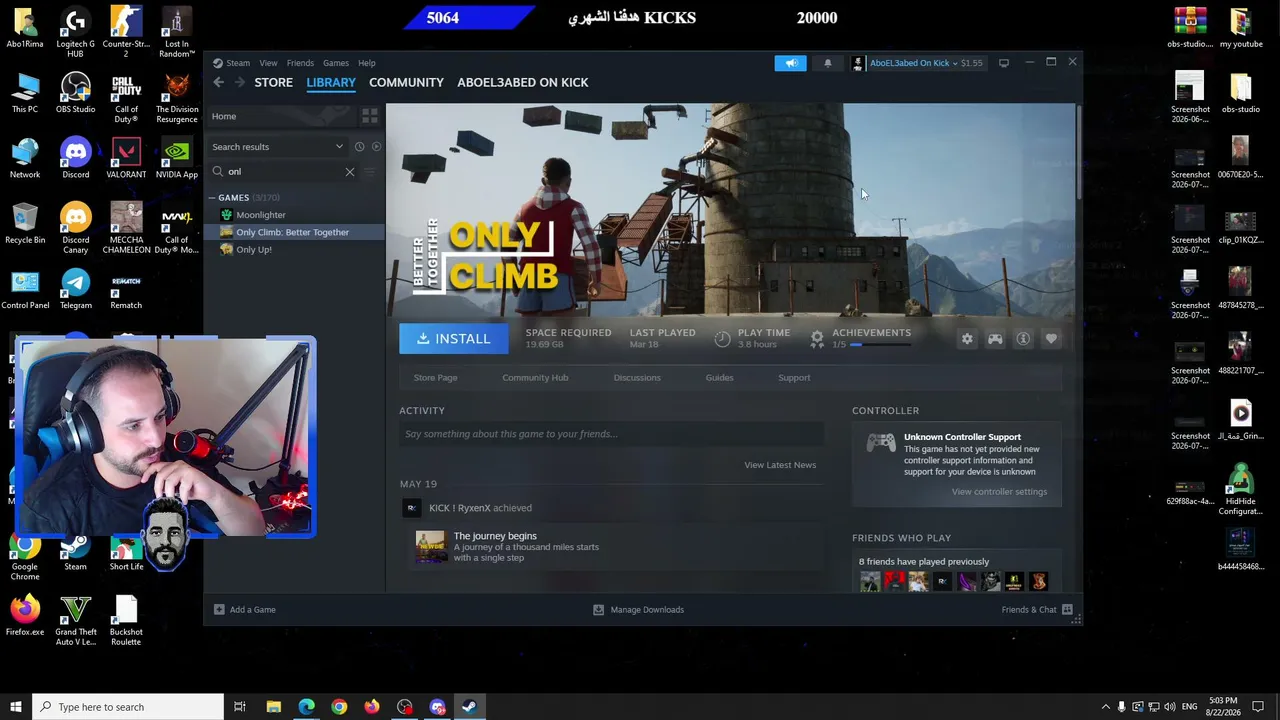The image size is (1280, 720).
Task: Open the Support link
Action: click(x=794, y=378)
